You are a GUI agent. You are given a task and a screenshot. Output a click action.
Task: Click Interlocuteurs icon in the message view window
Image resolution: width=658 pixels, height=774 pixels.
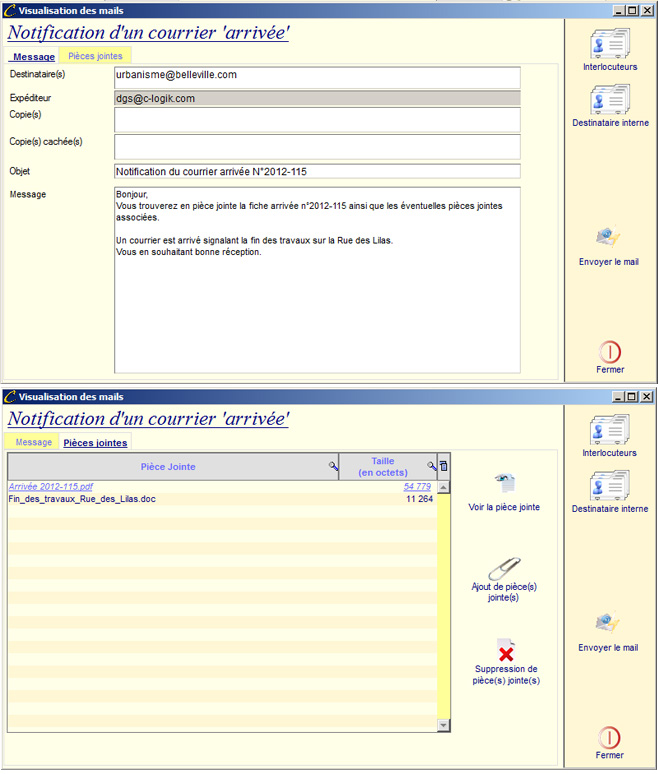click(x=609, y=45)
